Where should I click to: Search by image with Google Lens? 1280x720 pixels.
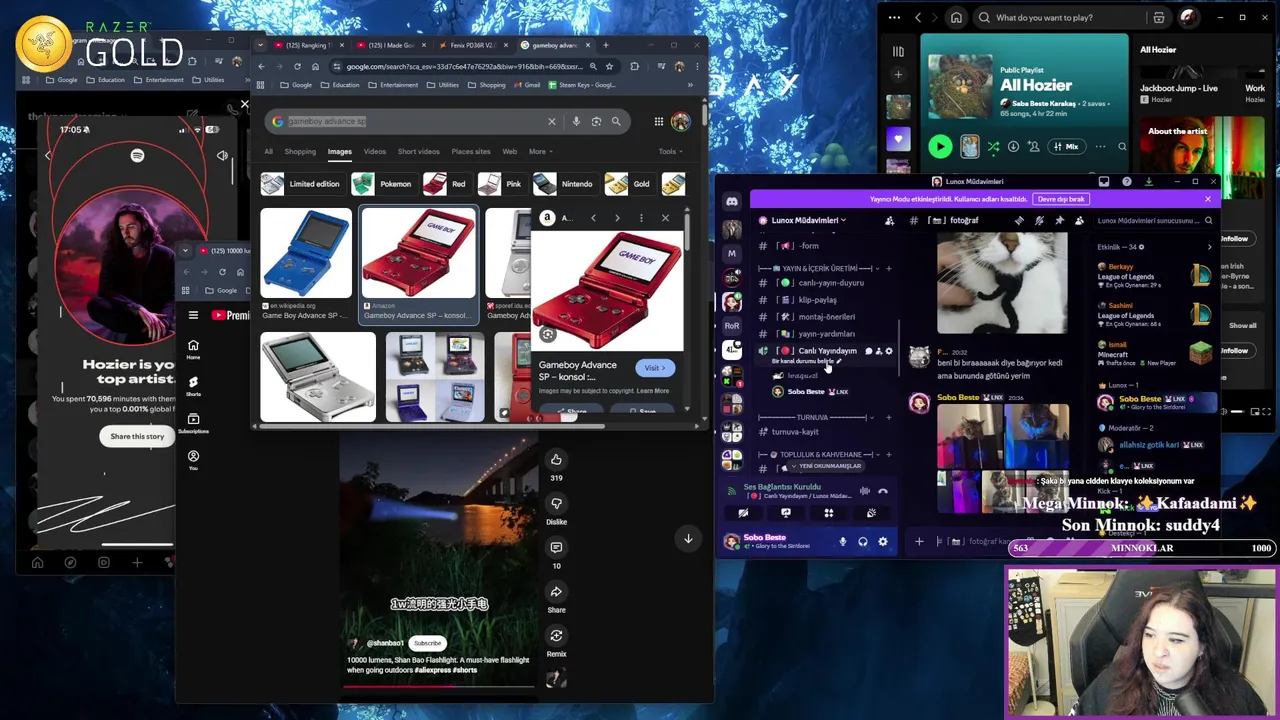[x=596, y=121]
